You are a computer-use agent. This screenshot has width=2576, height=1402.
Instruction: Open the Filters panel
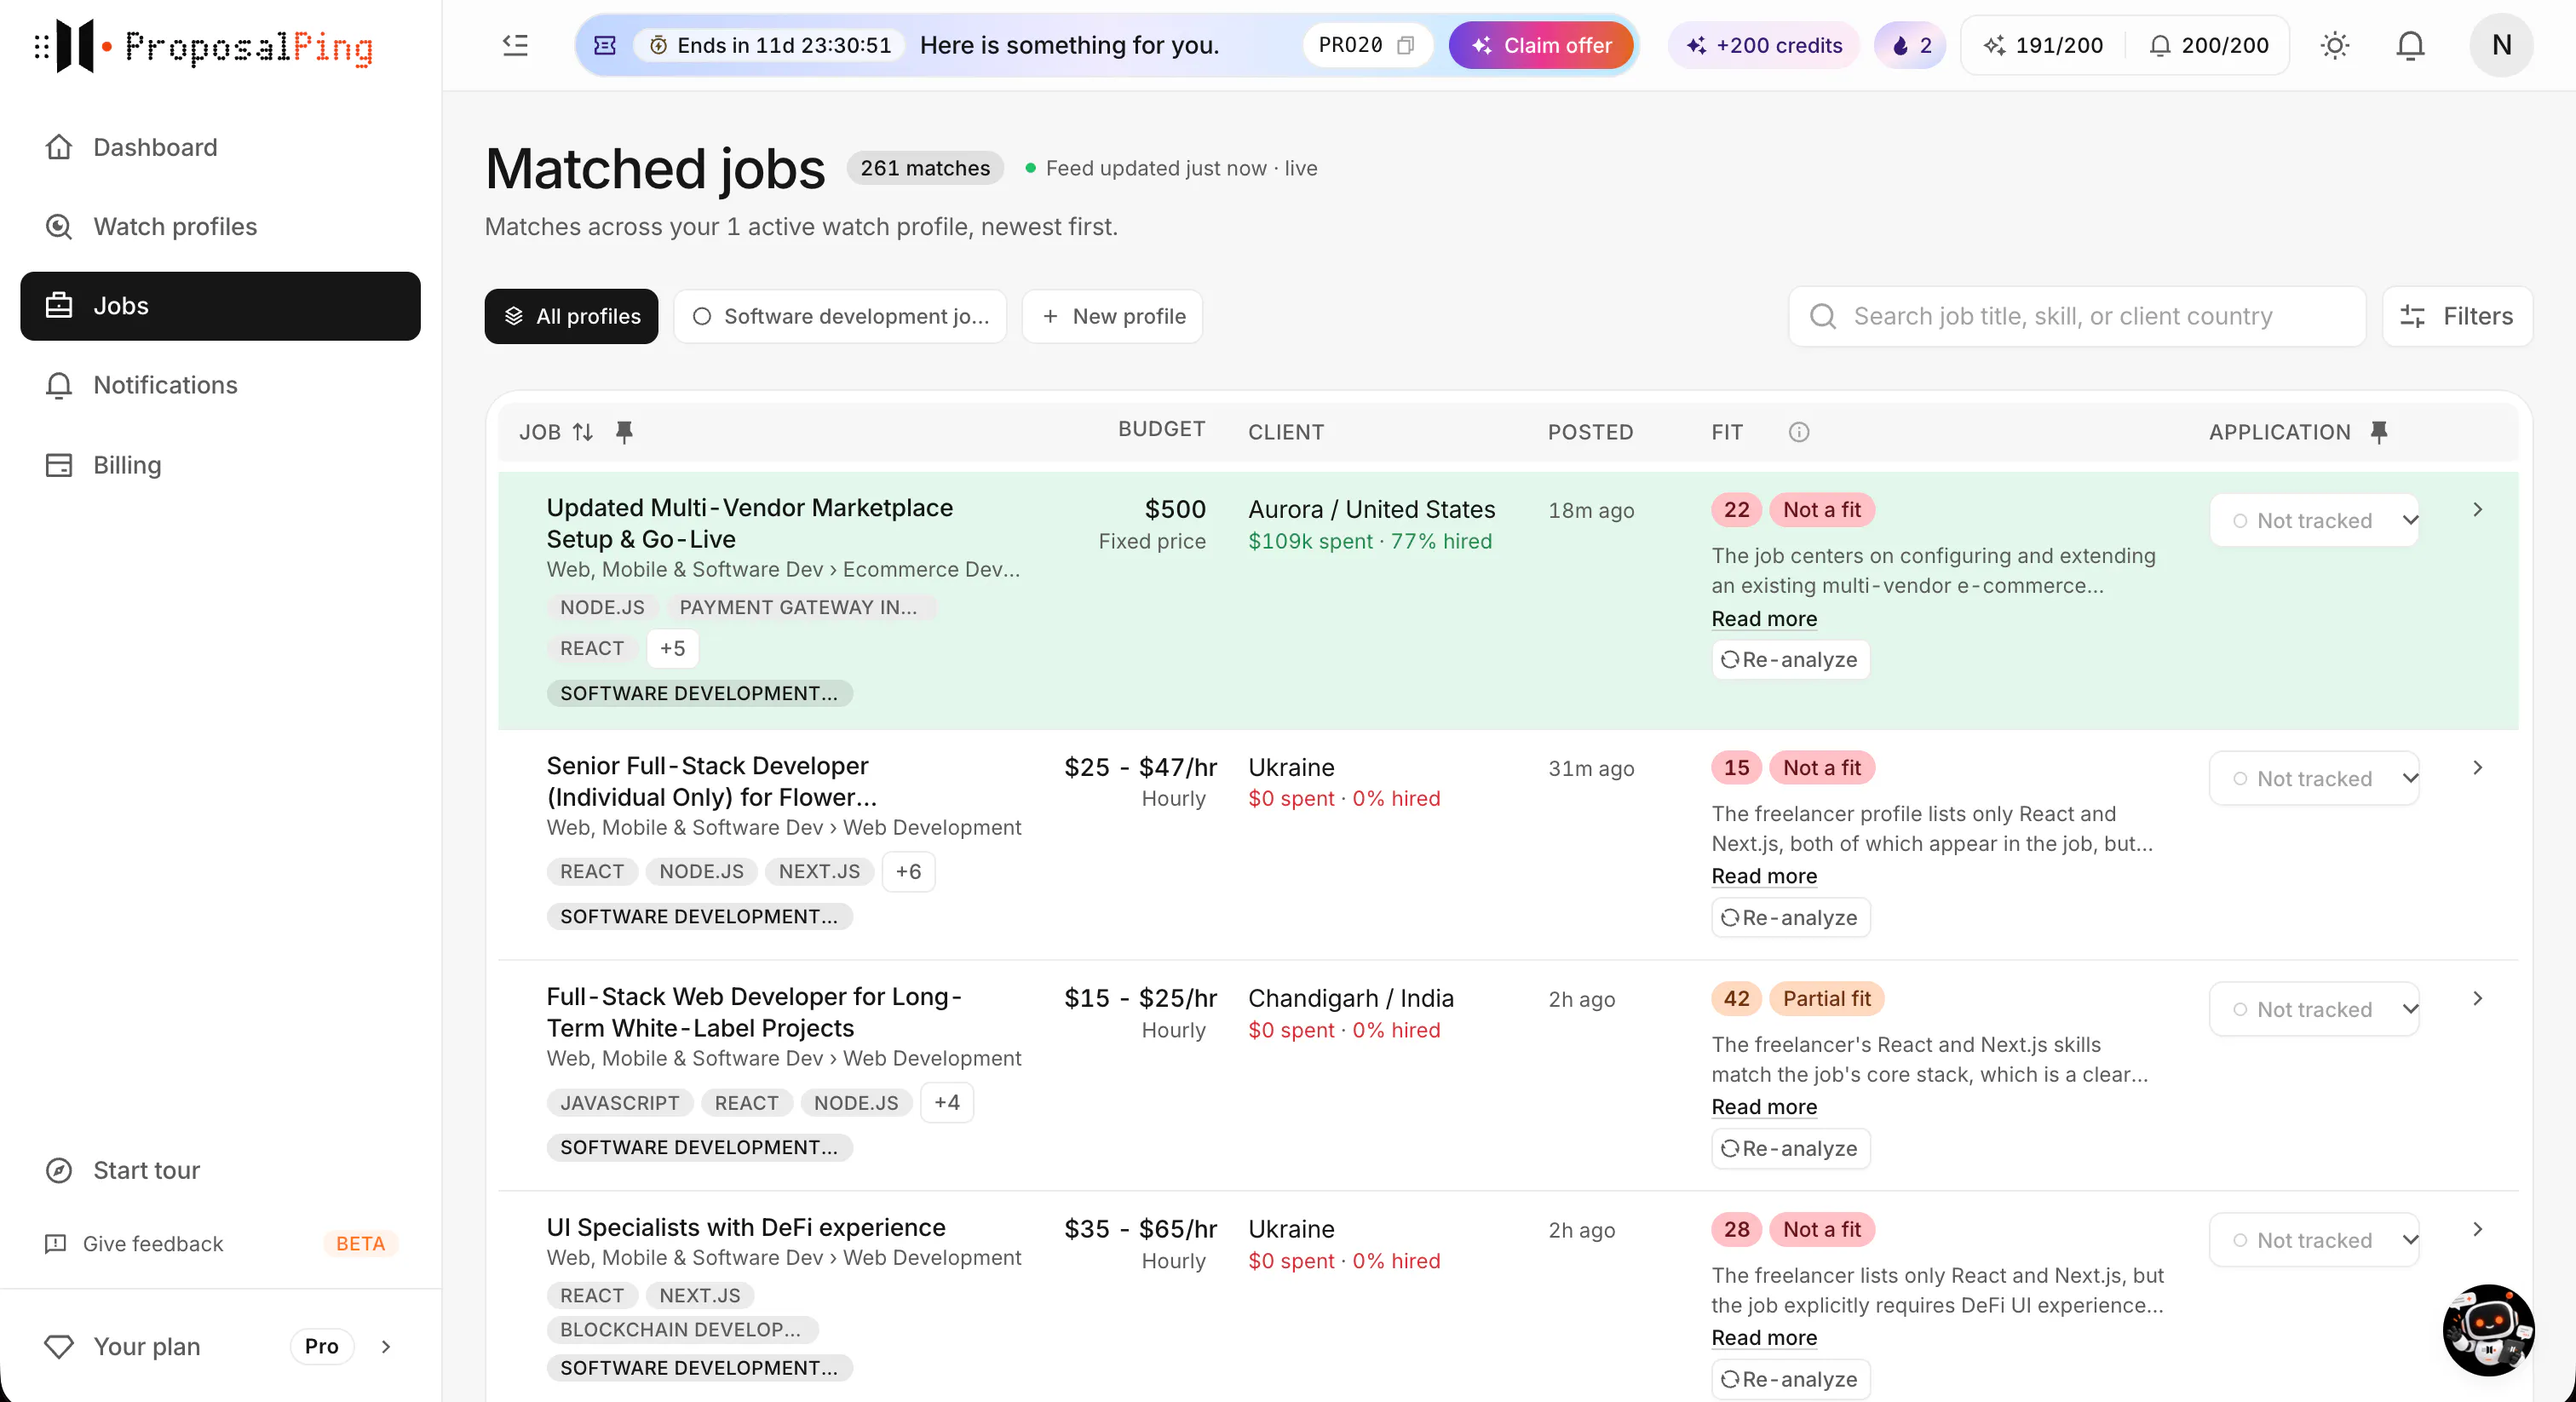[2457, 316]
